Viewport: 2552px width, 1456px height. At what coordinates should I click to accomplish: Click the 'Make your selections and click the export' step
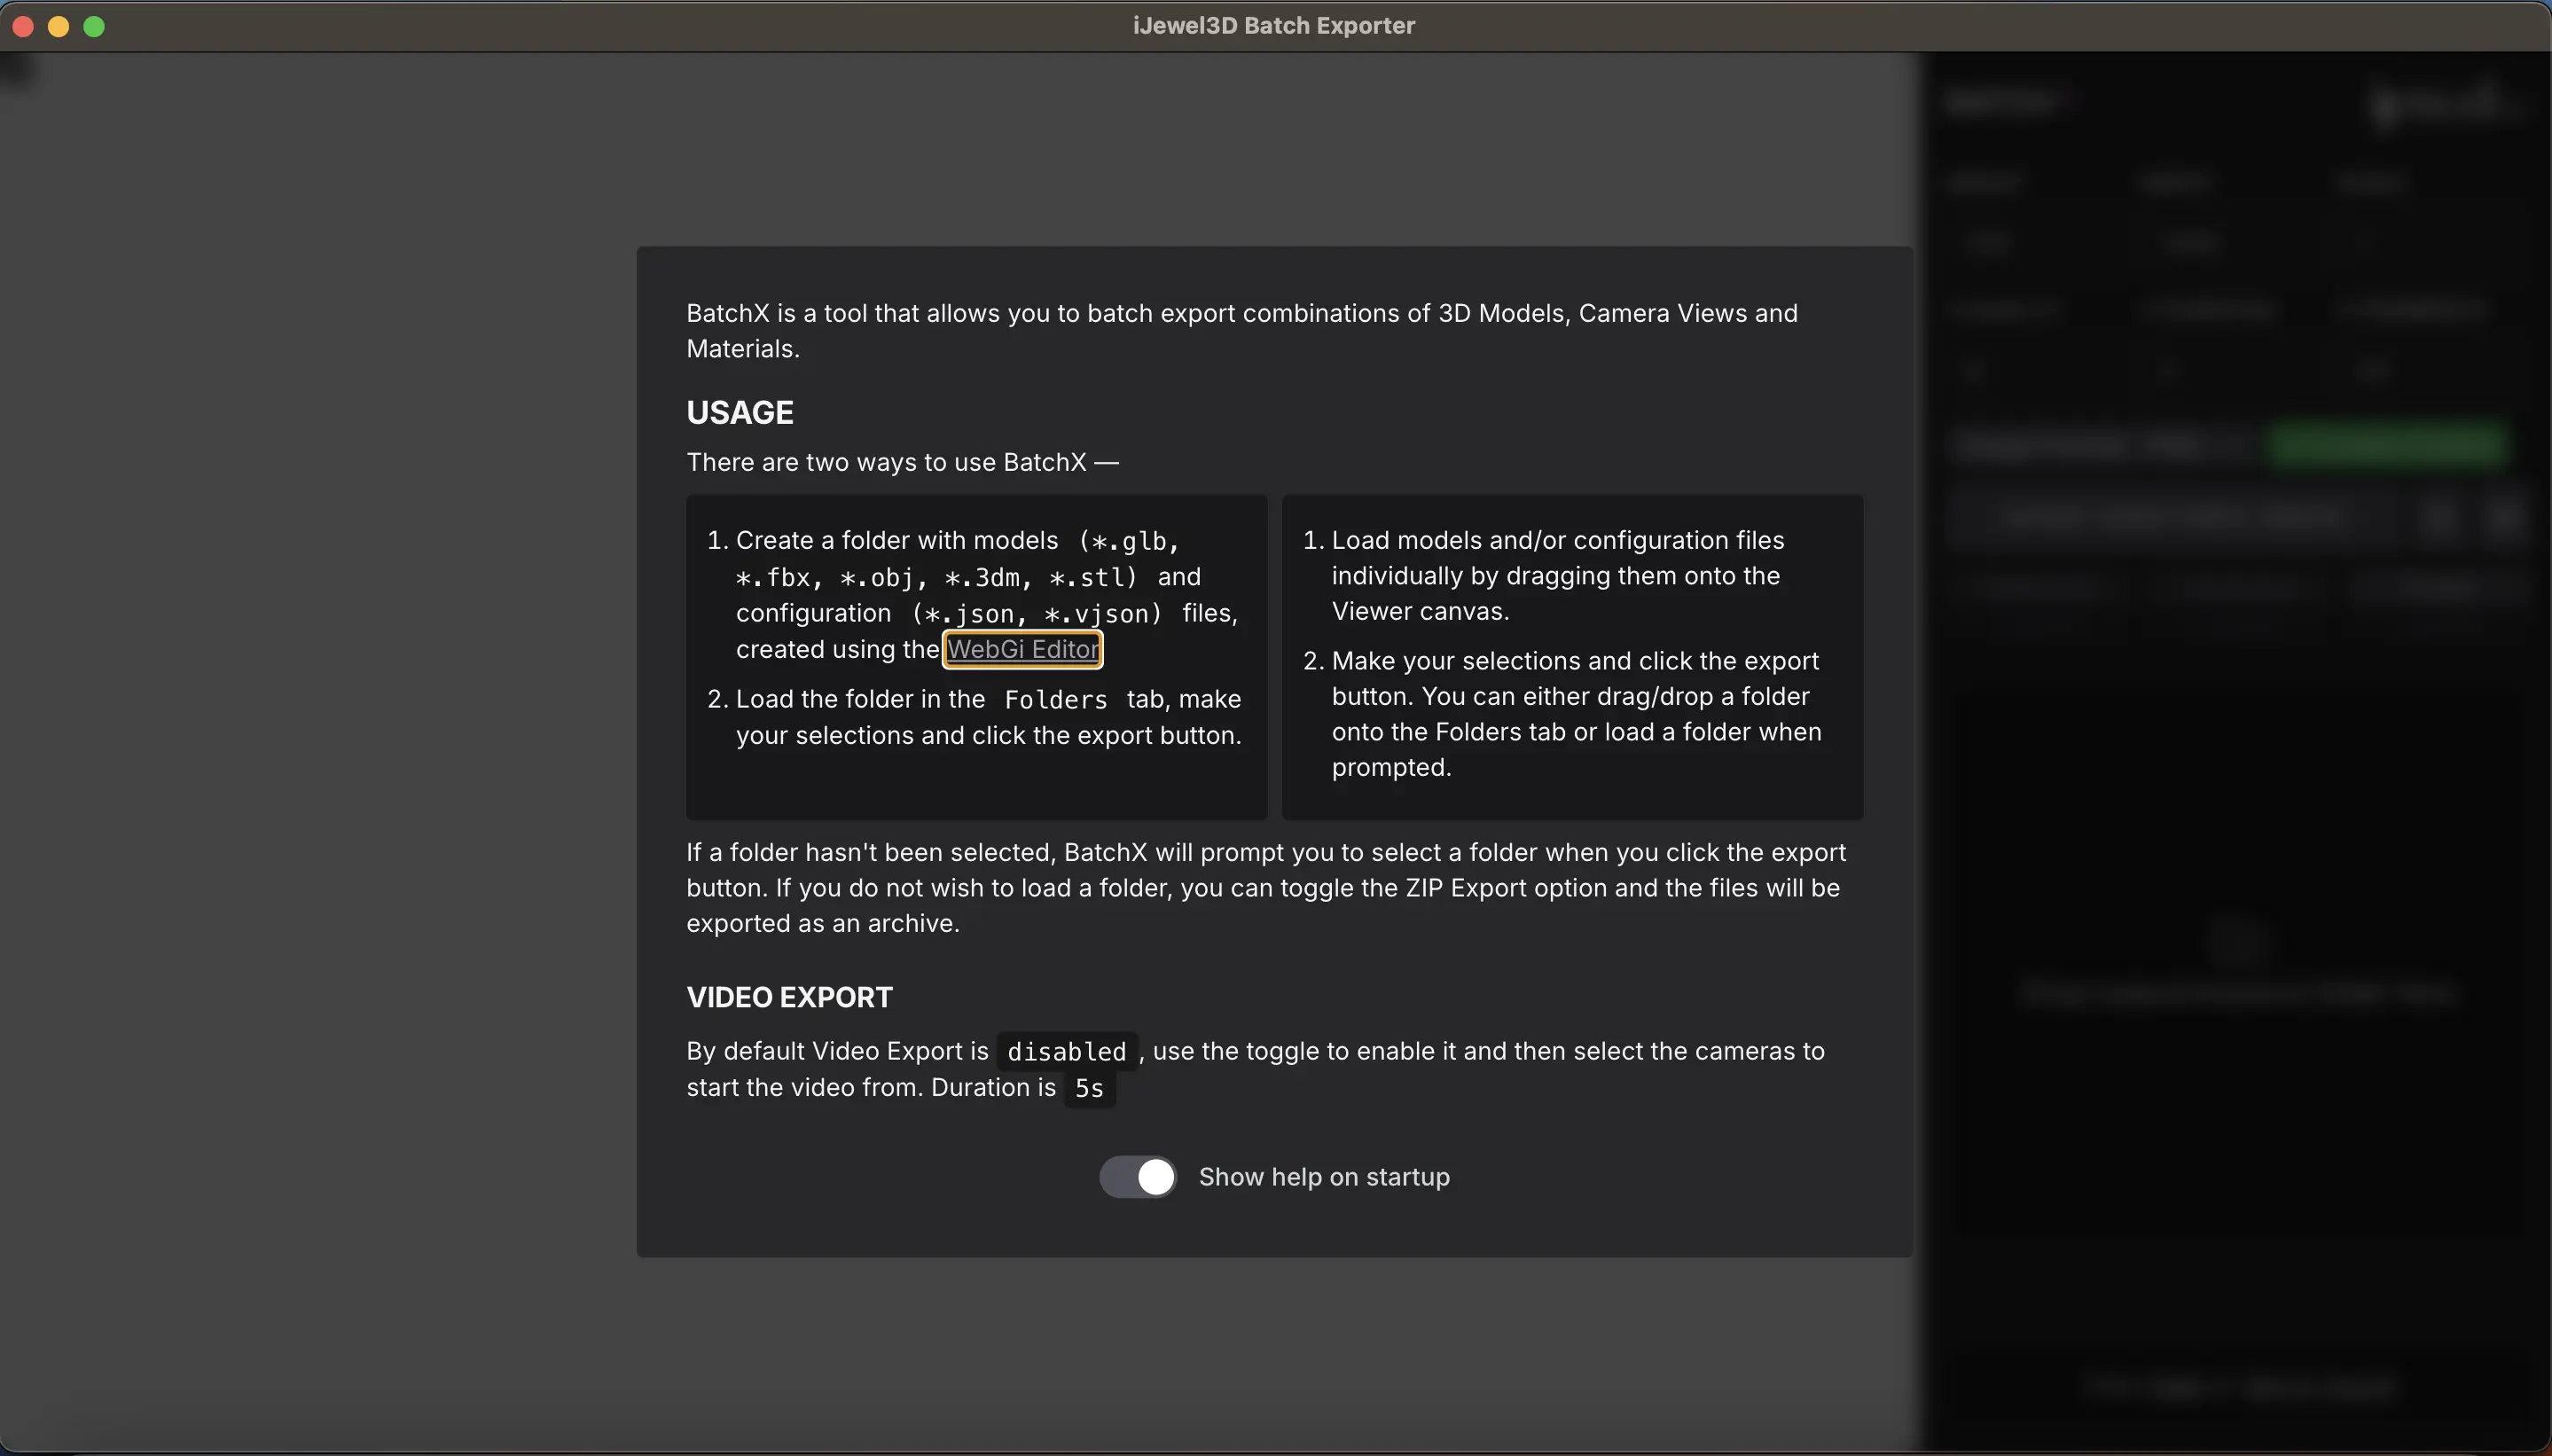1577,714
